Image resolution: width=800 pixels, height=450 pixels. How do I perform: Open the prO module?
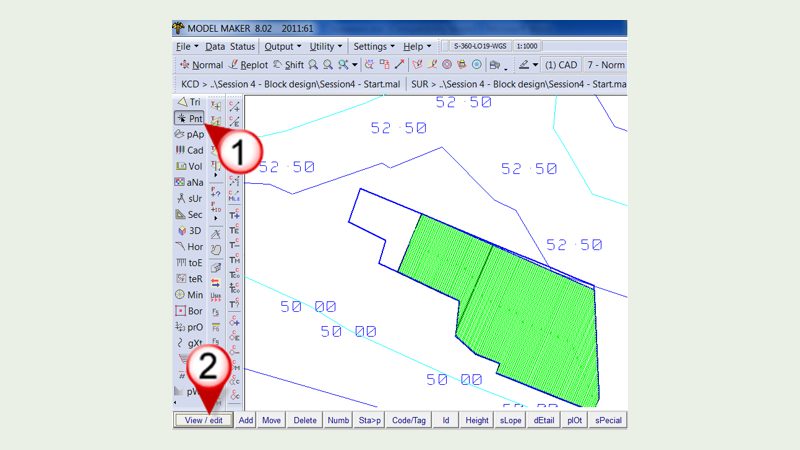pyautogui.click(x=189, y=327)
